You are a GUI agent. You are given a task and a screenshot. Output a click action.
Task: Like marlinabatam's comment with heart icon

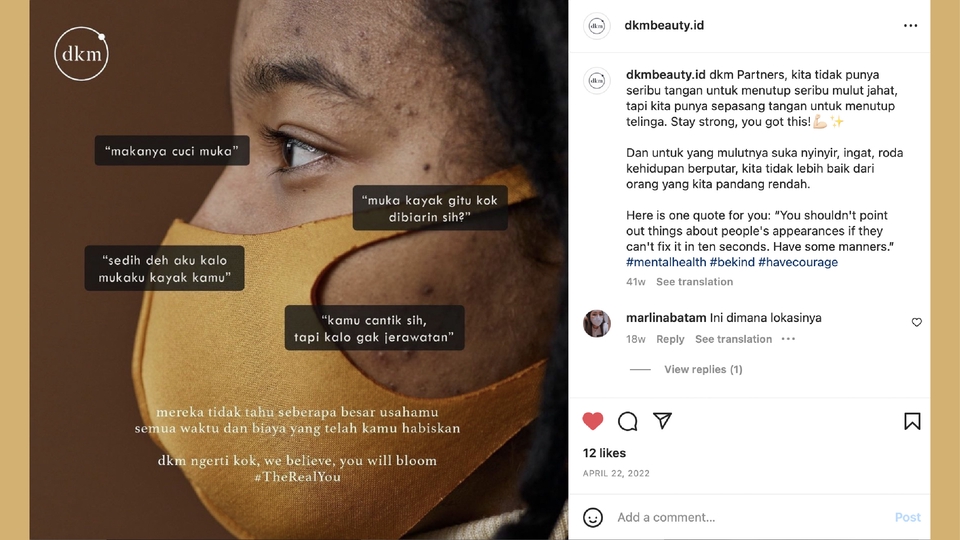point(917,322)
